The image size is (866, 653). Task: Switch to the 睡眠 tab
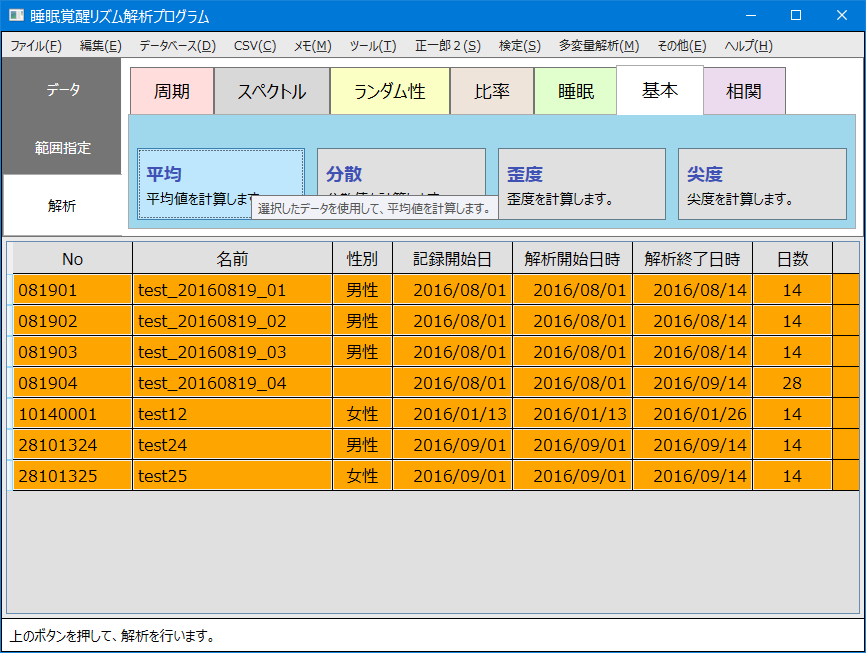click(x=575, y=91)
